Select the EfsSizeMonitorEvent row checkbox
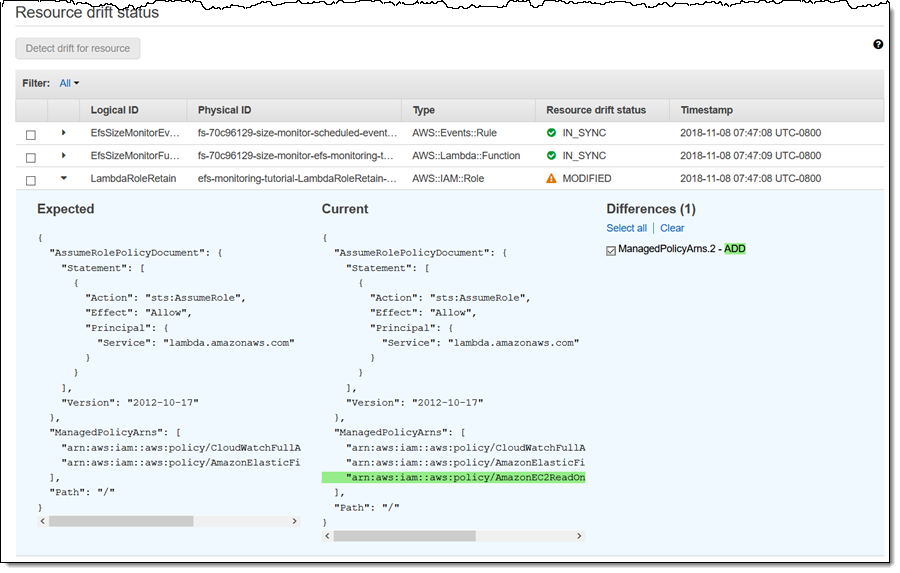Screen dimensions: 900x573 click(30, 134)
